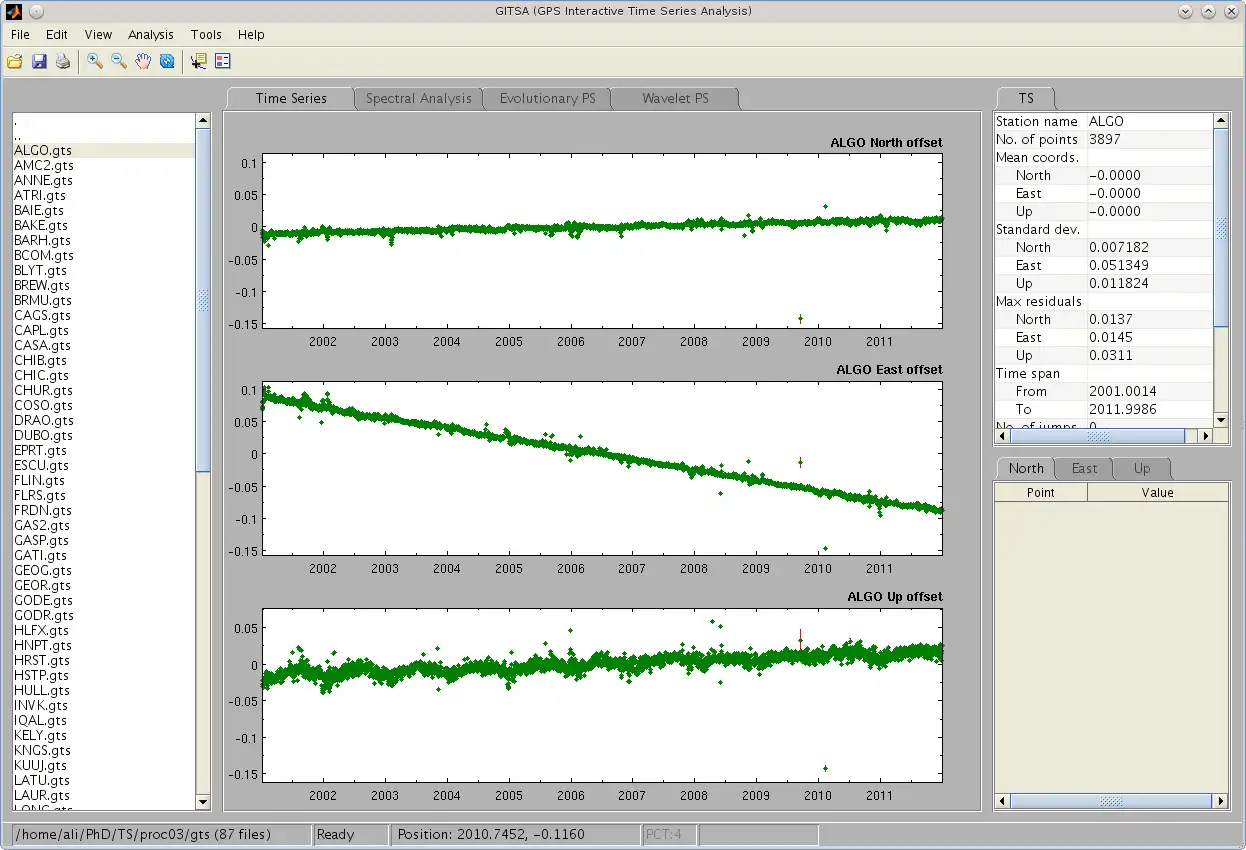Toggle the plot Legend icon
1246x850 pixels.
point(222,62)
